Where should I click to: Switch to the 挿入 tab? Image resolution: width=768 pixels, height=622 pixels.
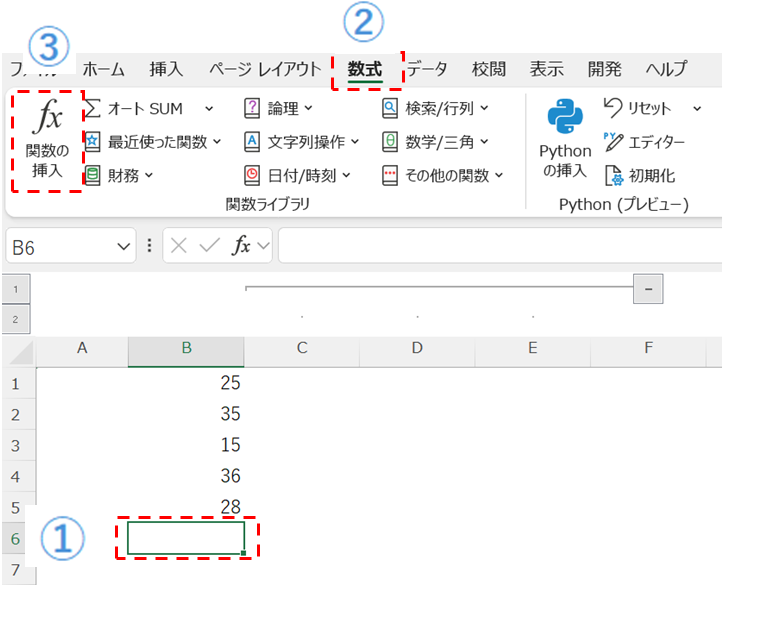[x=166, y=69]
